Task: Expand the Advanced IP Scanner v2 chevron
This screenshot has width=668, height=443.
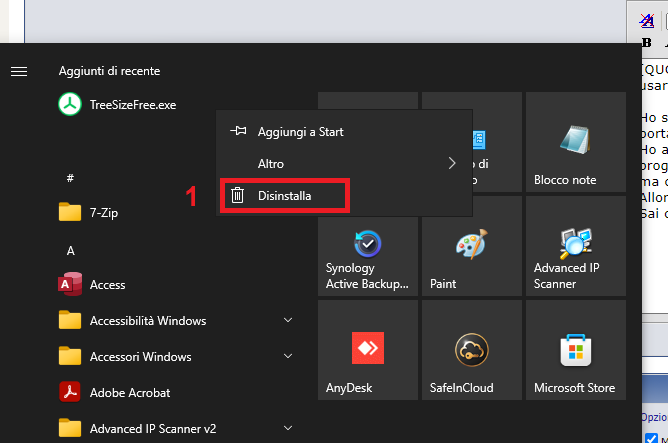Action: (x=288, y=428)
